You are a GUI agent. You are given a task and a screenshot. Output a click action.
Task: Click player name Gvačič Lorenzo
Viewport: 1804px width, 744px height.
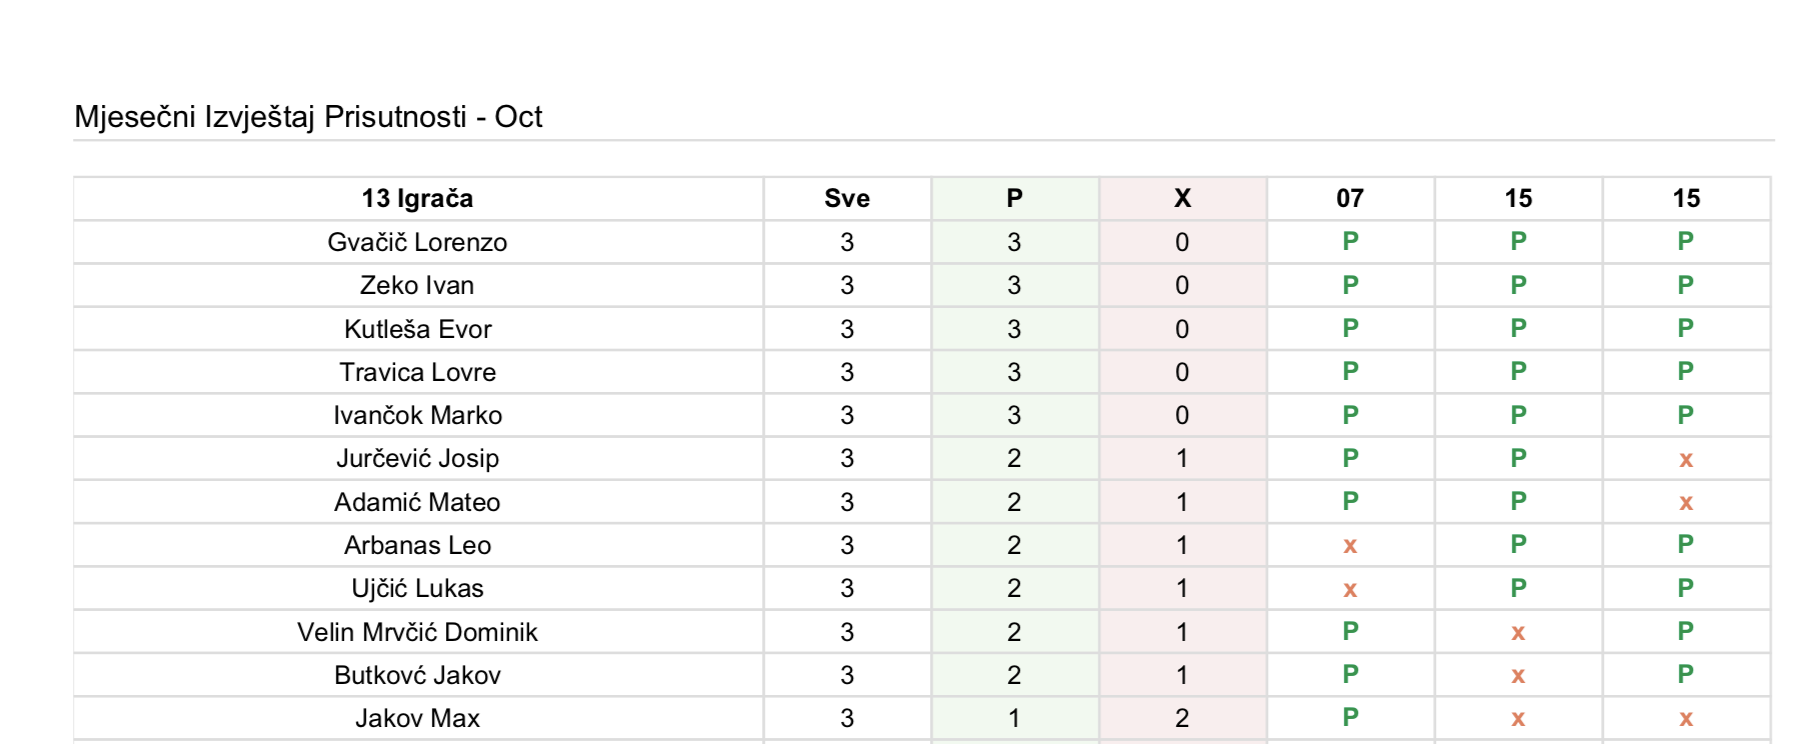coord(417,242)
